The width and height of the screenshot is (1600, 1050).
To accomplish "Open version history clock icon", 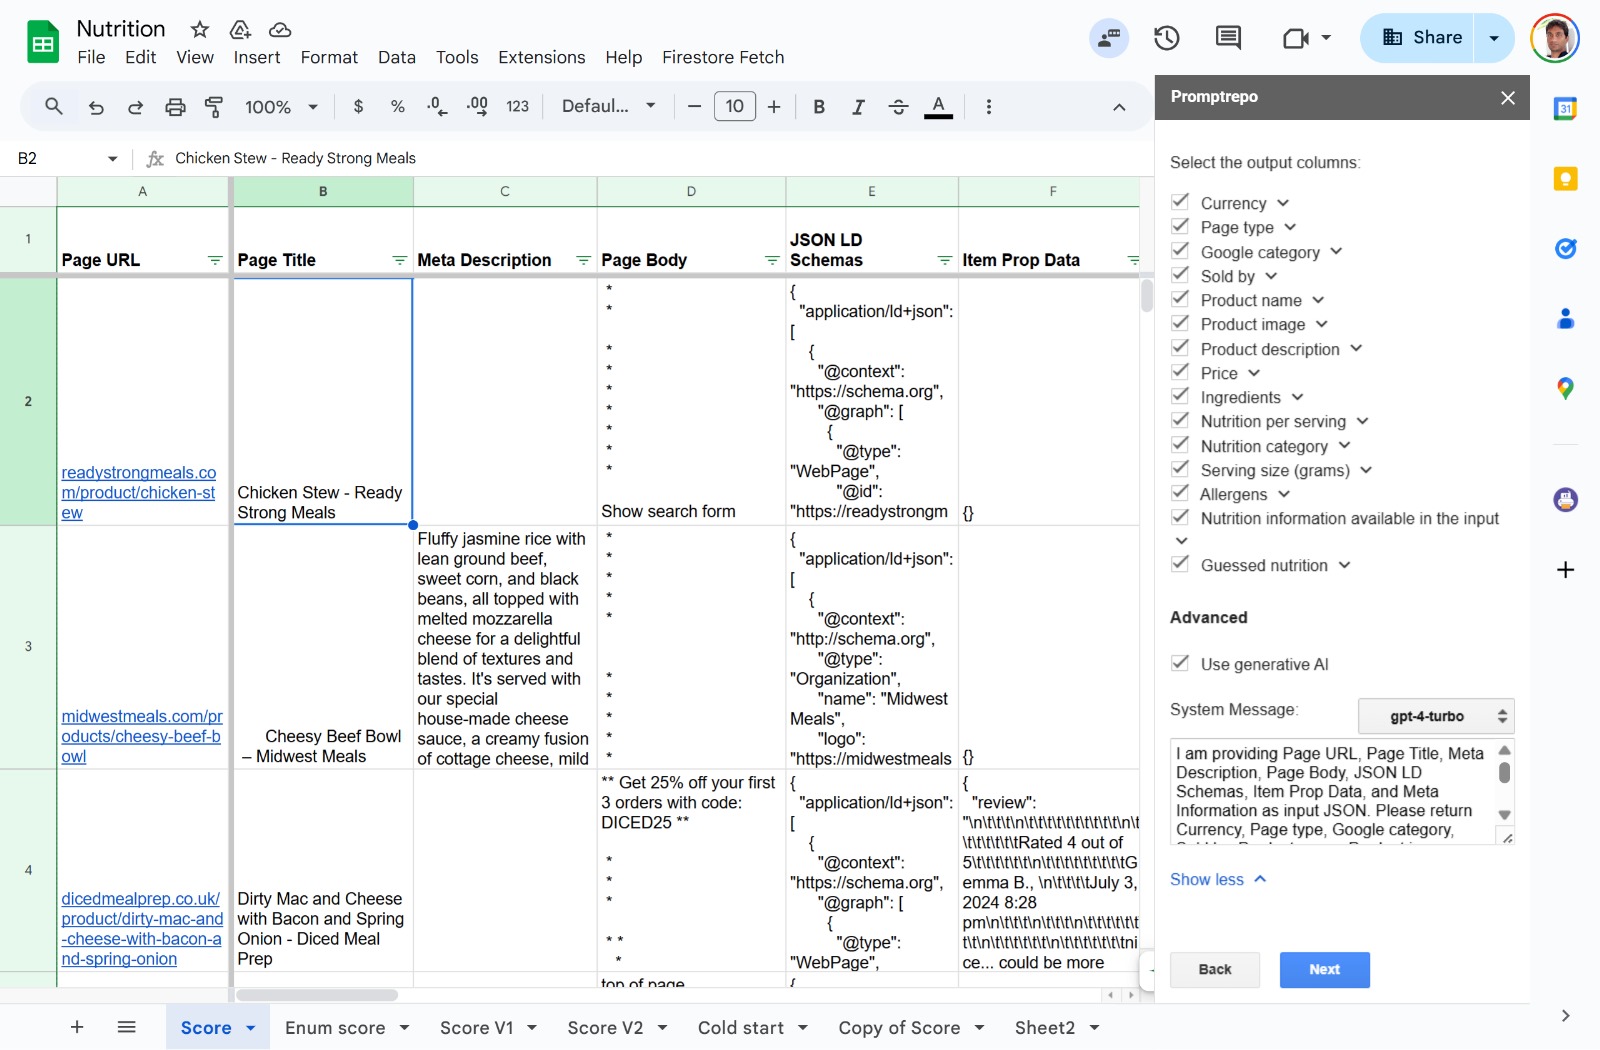I will [x=1166, y=38].
